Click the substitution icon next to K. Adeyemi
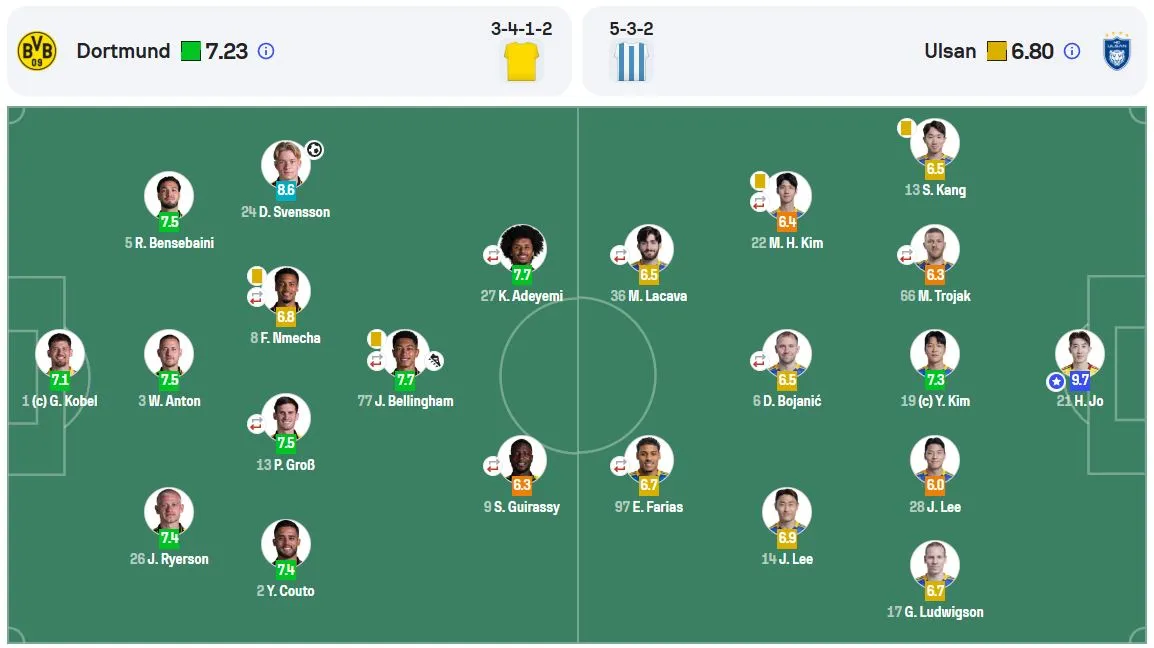Image resolution: width=1154 pixels, height=648 pixels. (492, 256)
